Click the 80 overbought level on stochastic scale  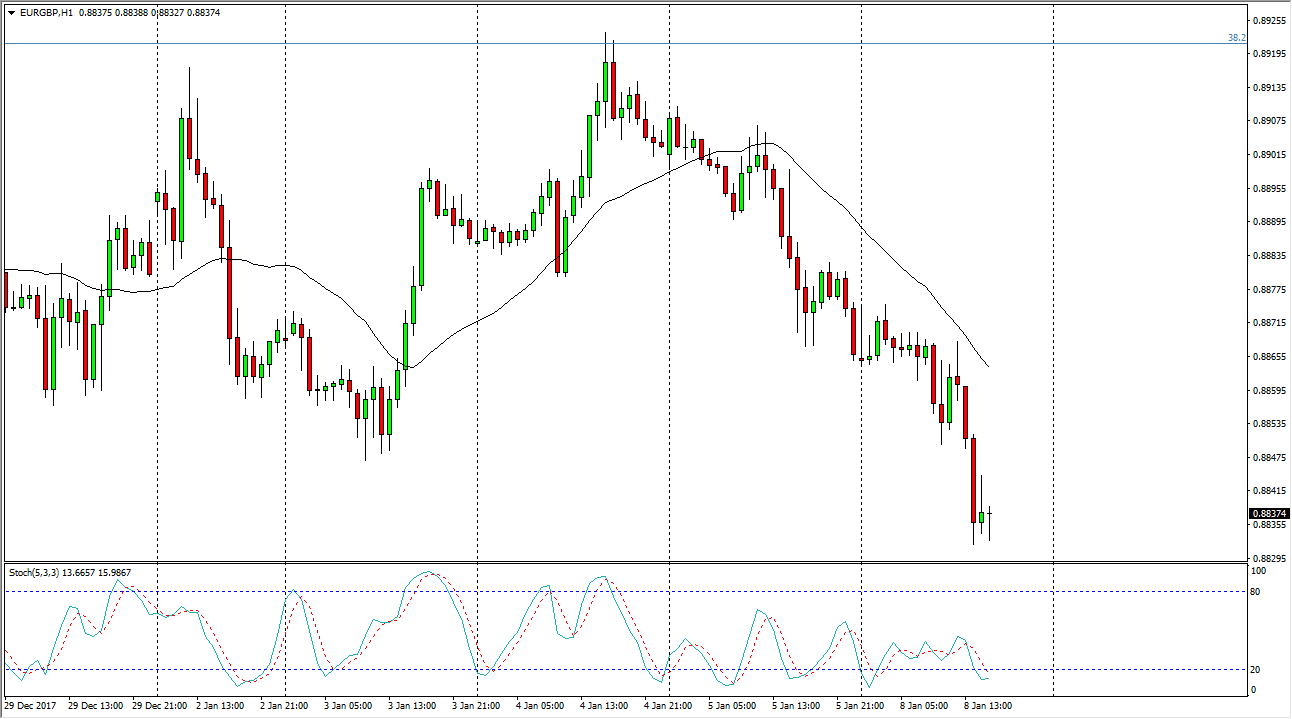tap(1260, 592)
